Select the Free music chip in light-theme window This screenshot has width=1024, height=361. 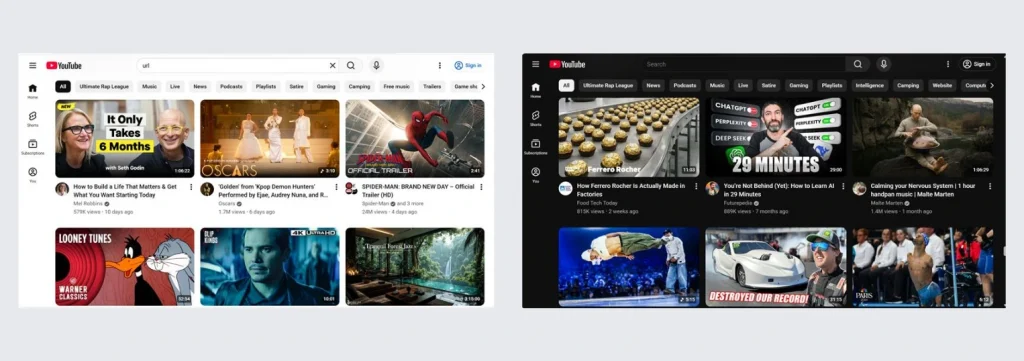click(x=396, y=86)
